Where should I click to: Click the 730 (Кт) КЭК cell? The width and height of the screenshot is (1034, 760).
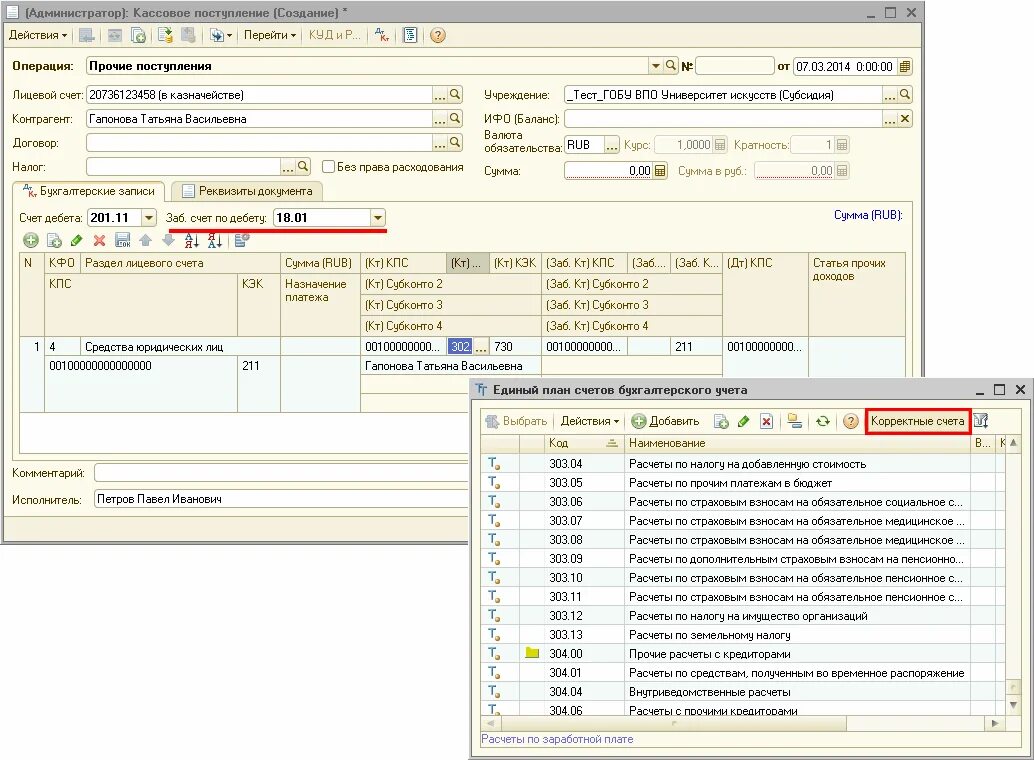515,347
